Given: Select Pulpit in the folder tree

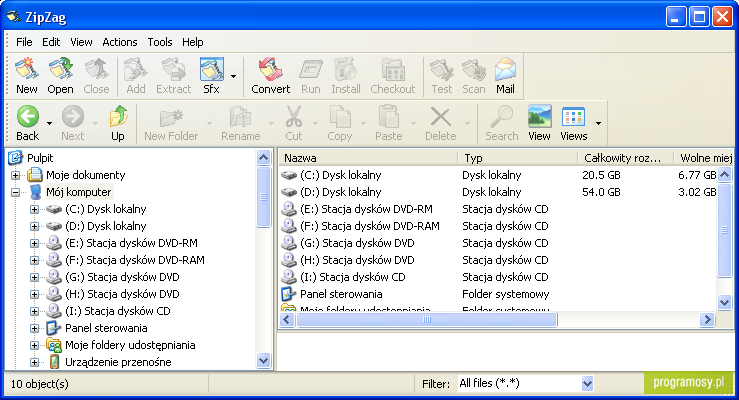Looking at the screenshot, I should (x=40, y=158).
